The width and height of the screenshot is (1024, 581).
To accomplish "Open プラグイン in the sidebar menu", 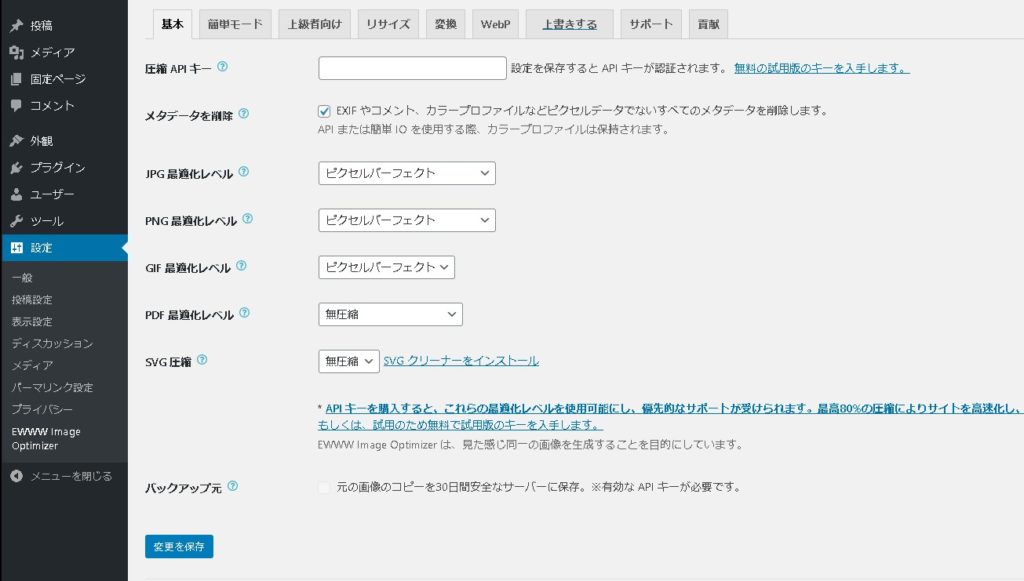I will point(57,167).
